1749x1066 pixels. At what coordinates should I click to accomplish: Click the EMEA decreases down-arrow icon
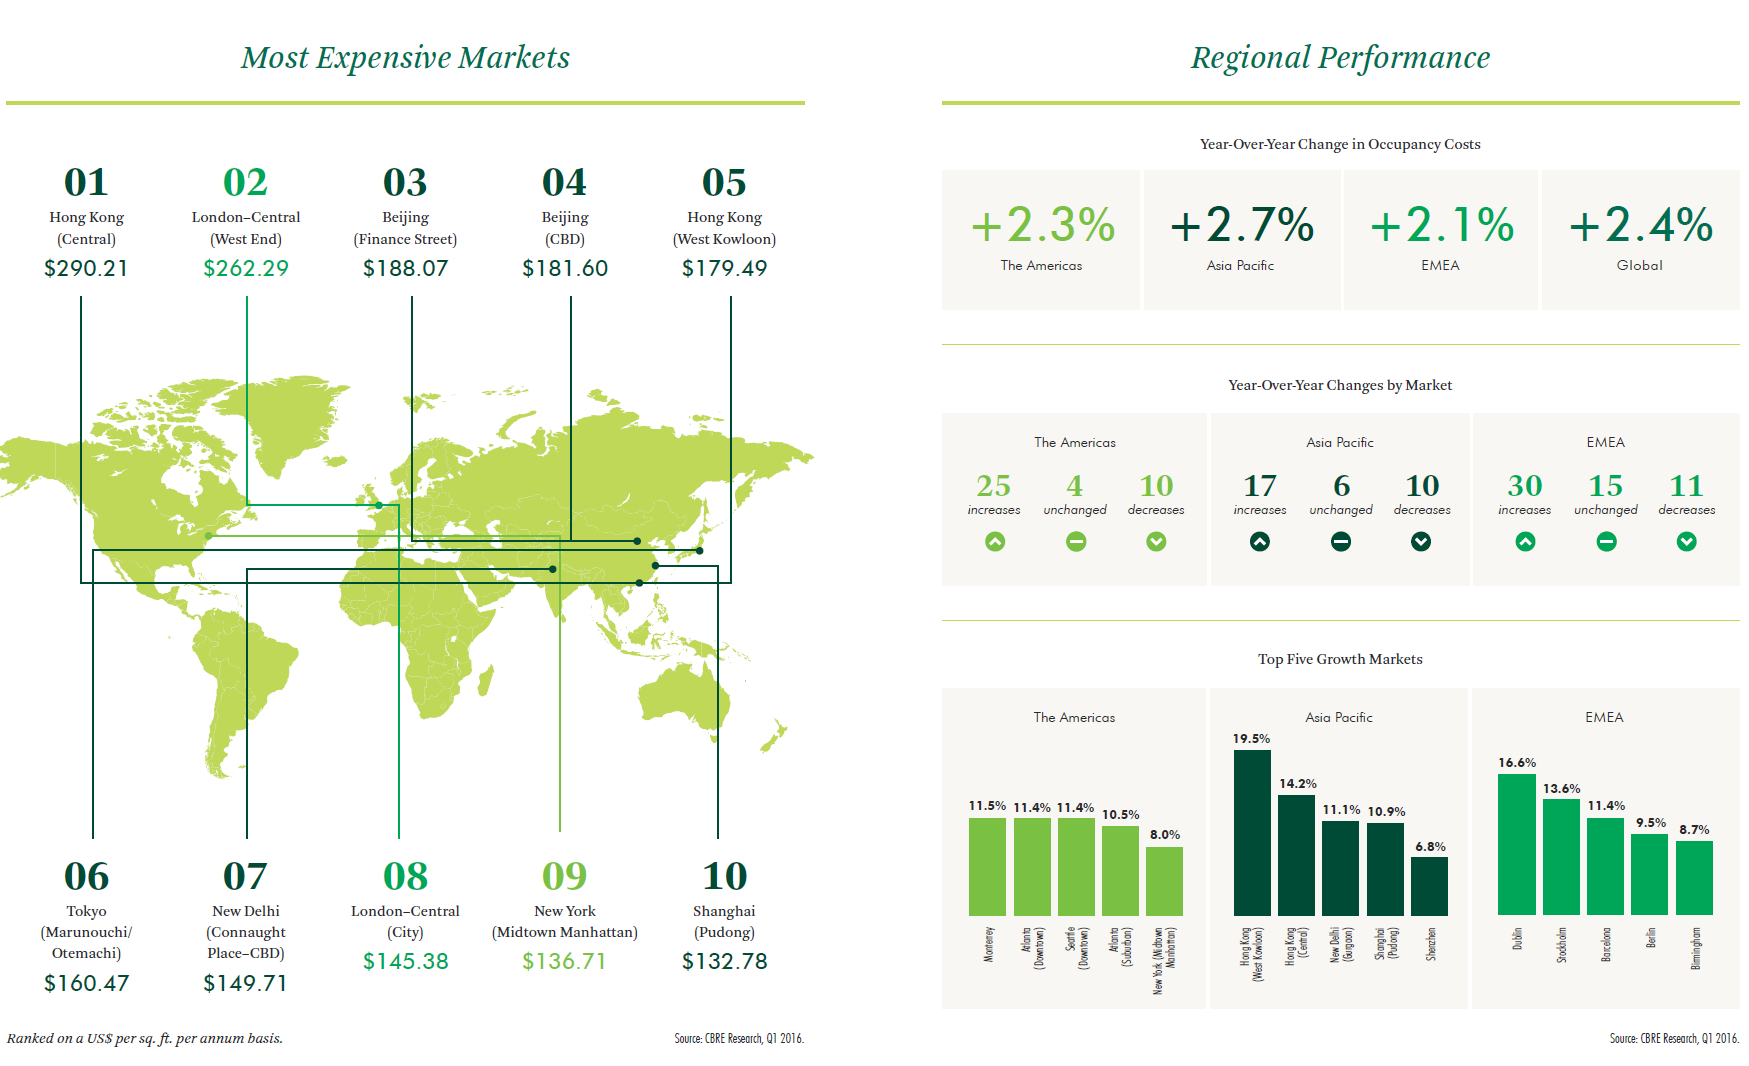pyautogui.click(x=1687, y=541)
